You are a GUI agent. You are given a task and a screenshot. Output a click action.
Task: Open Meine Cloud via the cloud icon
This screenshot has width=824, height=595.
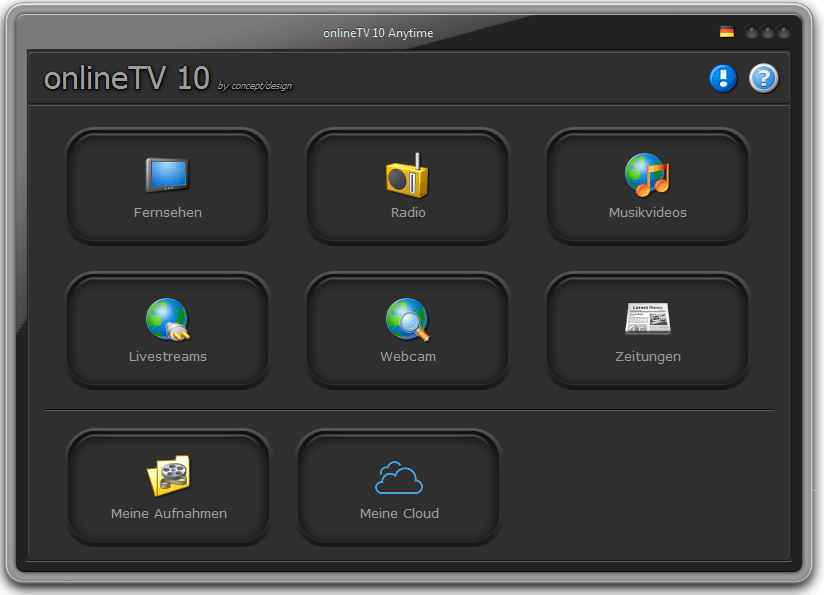tap(399, 477)
